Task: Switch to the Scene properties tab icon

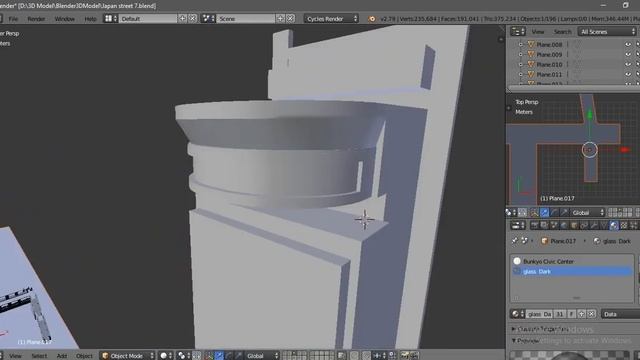Action: tap(554, 225)
